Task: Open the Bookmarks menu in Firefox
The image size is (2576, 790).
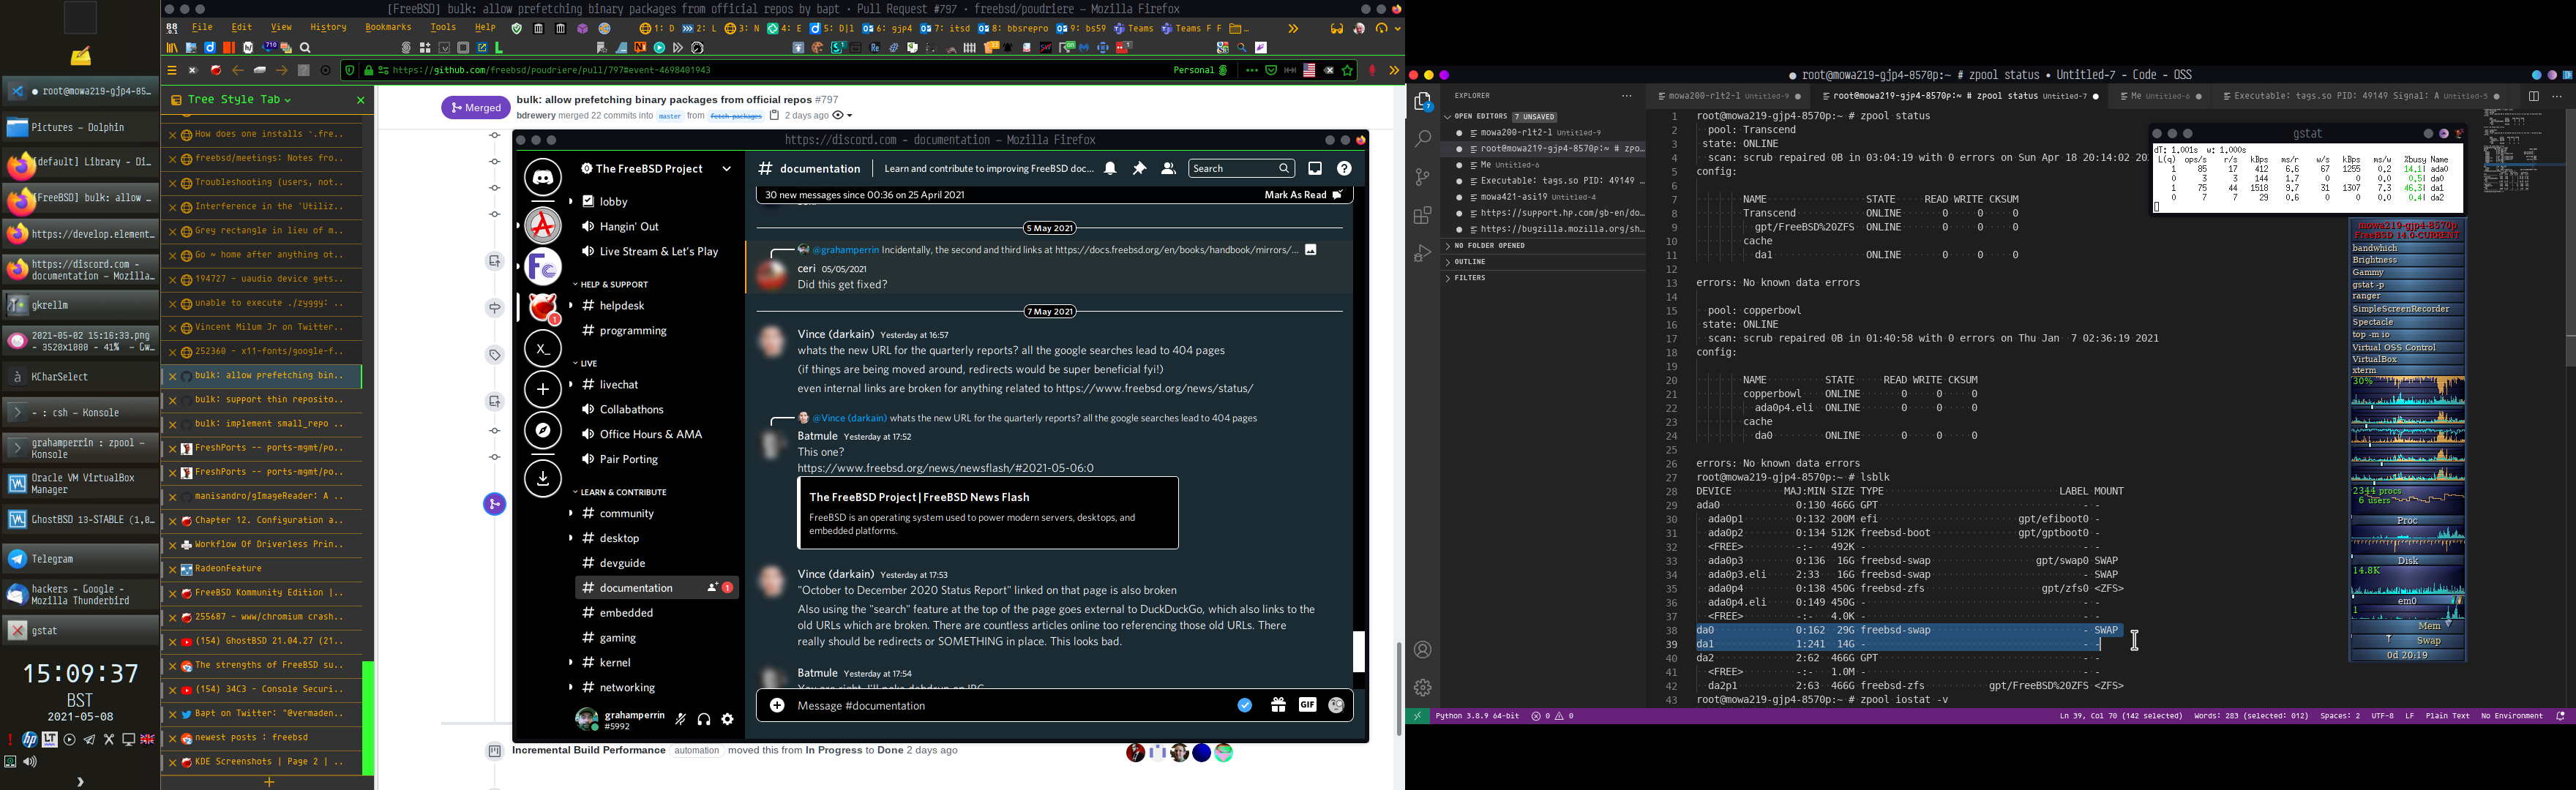Action: click(x=388, y=28)
